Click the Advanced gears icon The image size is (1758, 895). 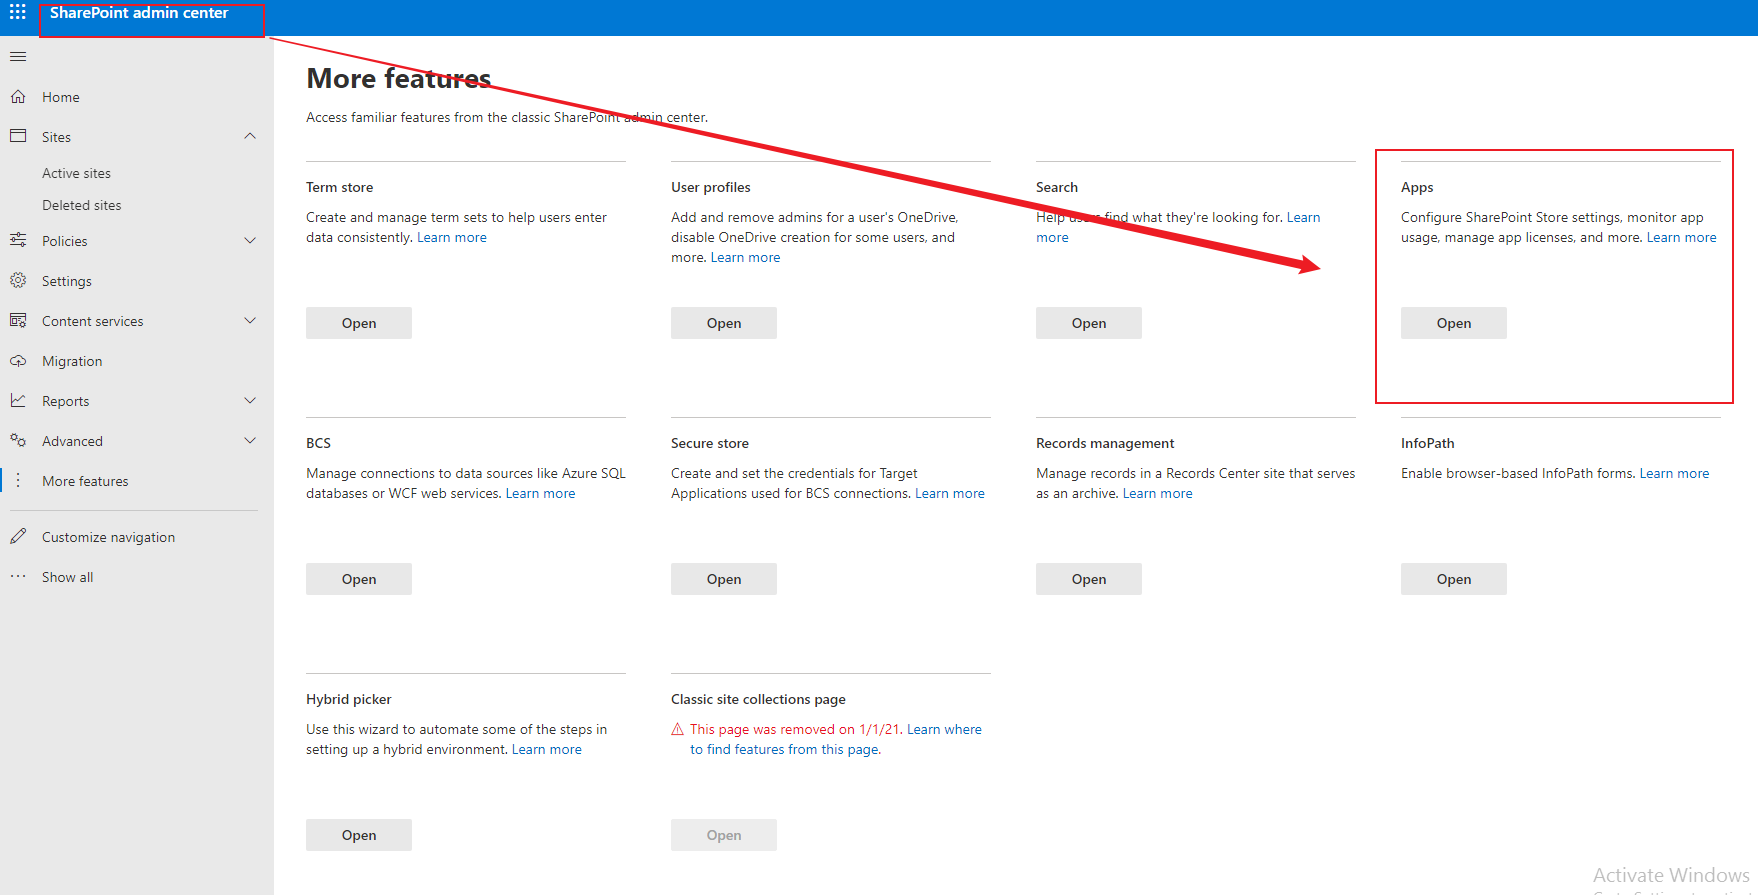pyautogui.click(x=18, y=440)
